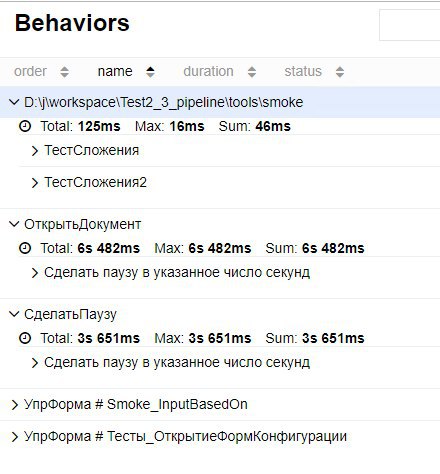Sort behaviors by duration column
The image size is (440, 474).
tap(252, 72)
